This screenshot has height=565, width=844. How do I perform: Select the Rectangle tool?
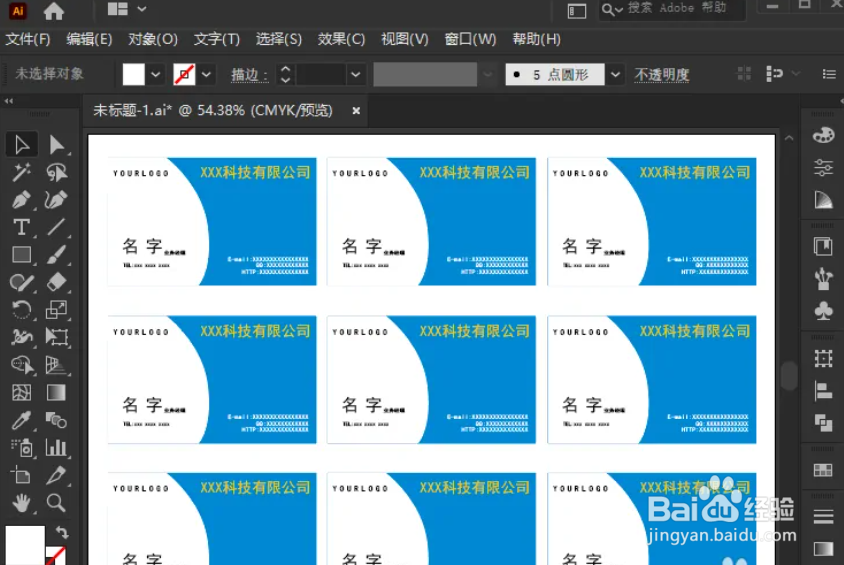point(22,255)
